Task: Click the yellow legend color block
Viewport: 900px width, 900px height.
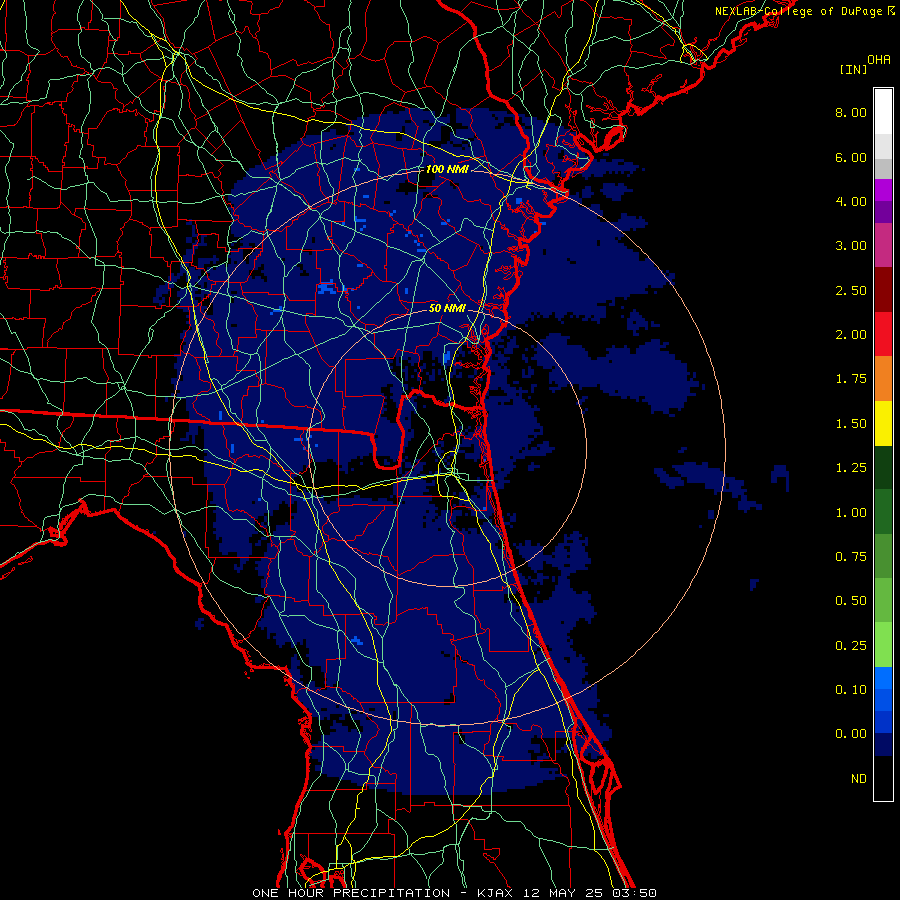Action: (x=883, y=423)
